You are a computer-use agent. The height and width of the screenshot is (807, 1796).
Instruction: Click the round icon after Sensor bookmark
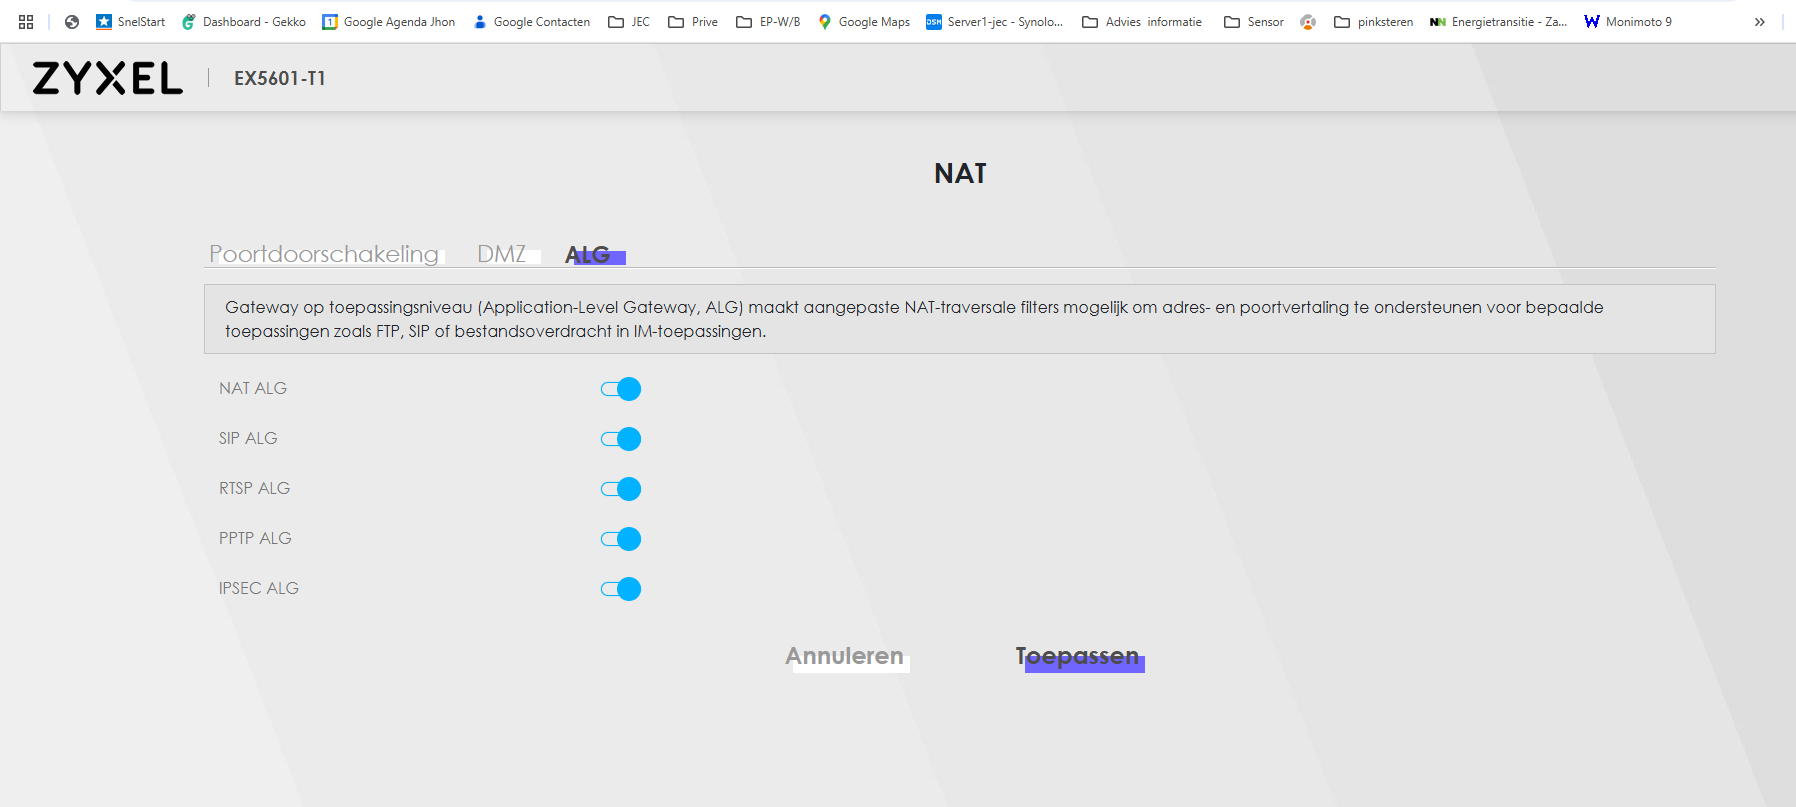pyautogui.click(x=1308, y=22)
